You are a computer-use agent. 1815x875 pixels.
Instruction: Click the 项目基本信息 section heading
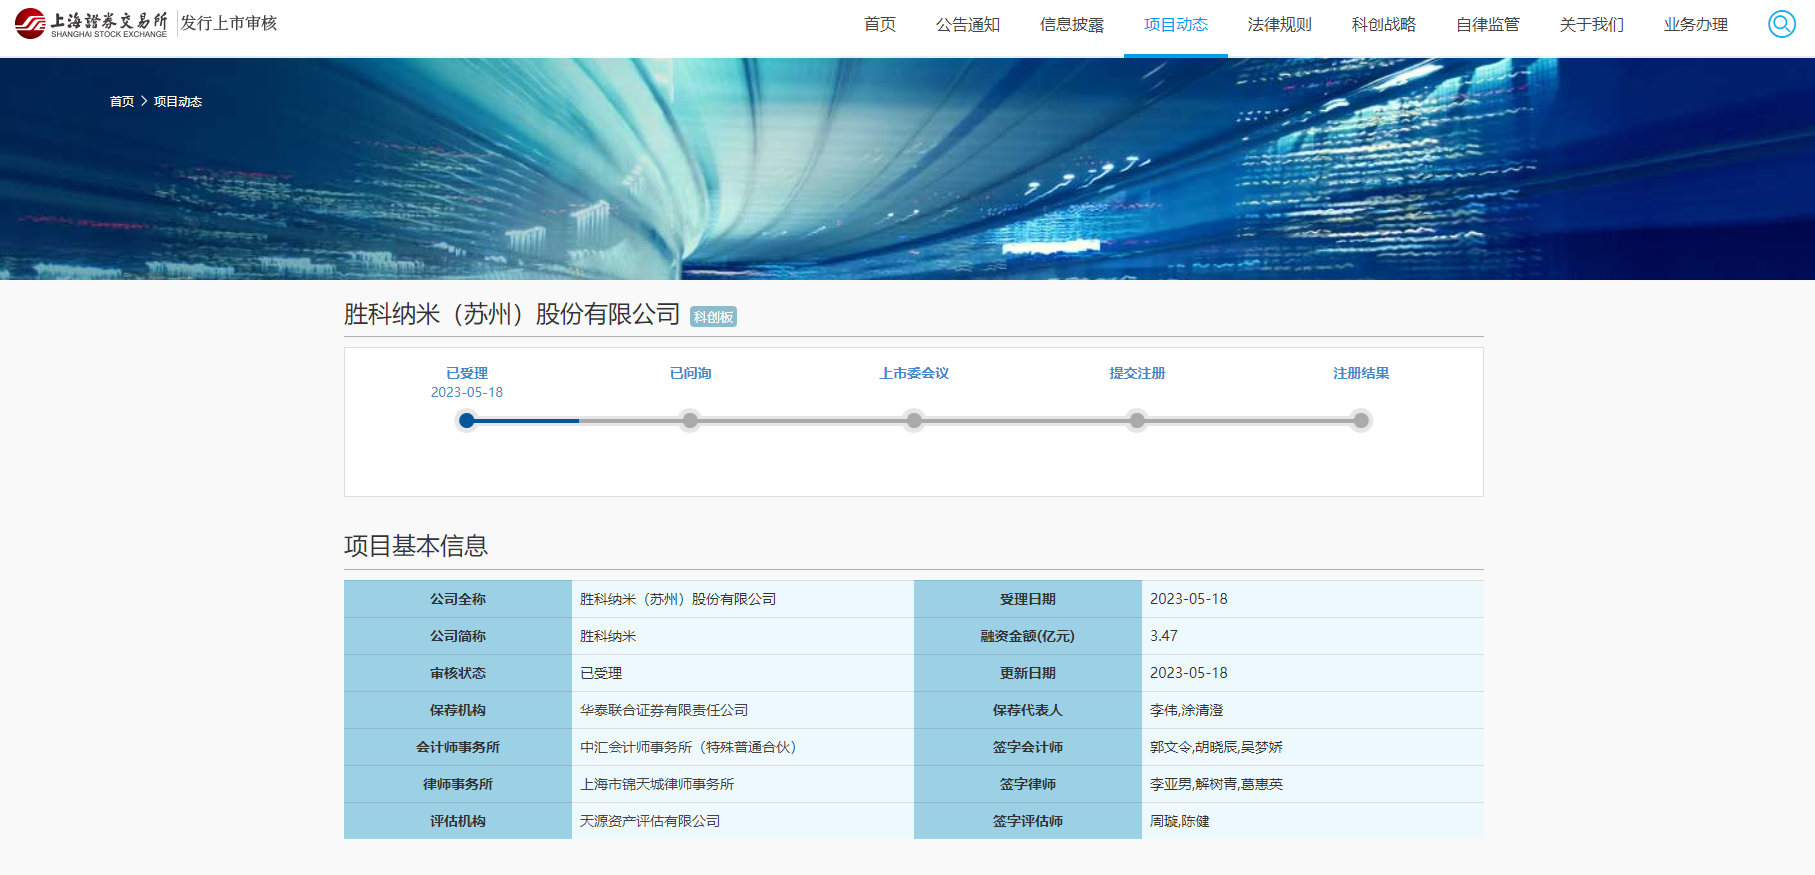click(x=416, y=546)
